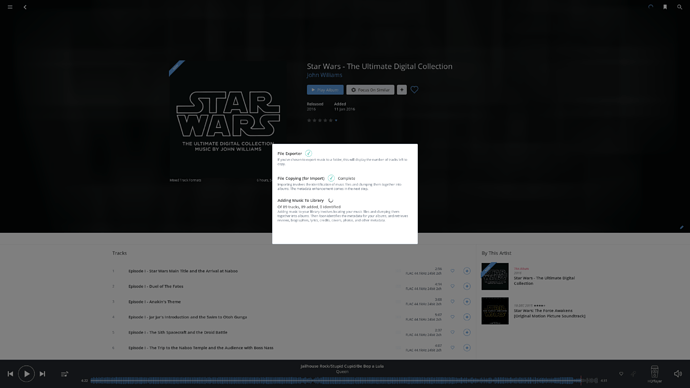Open the hamburger navigation menu
Screen dimensions: 690x388
click(x=10, y=7)
